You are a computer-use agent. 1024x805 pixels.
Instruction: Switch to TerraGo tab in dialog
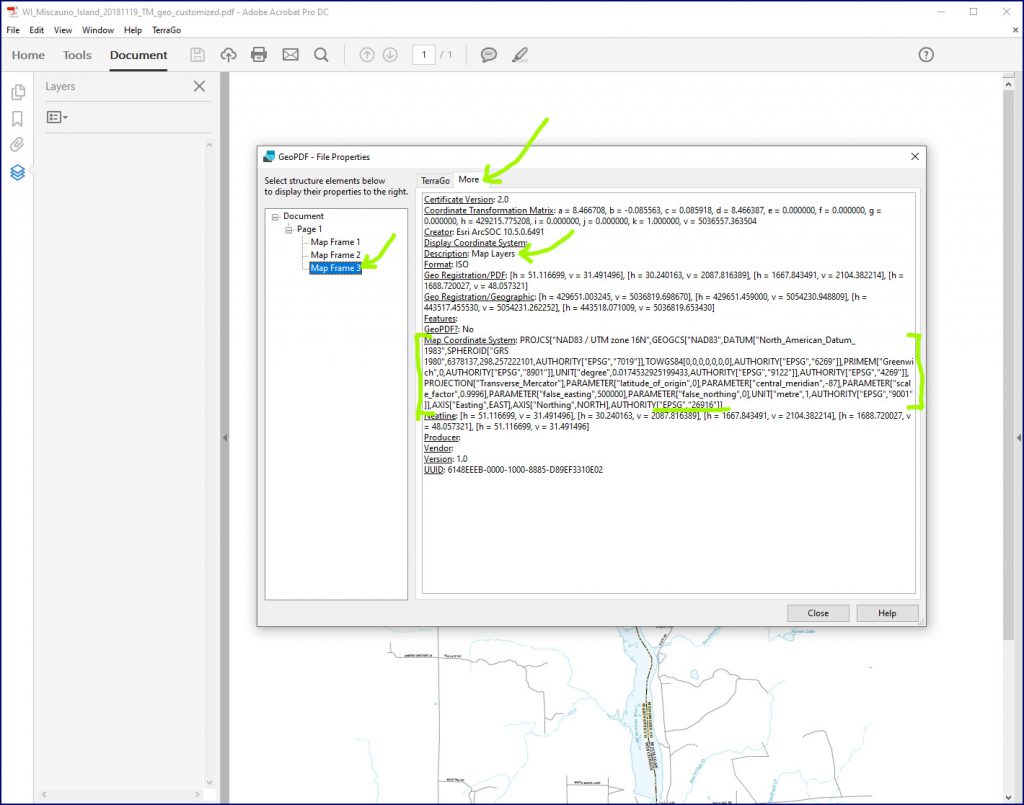[435, 181]
